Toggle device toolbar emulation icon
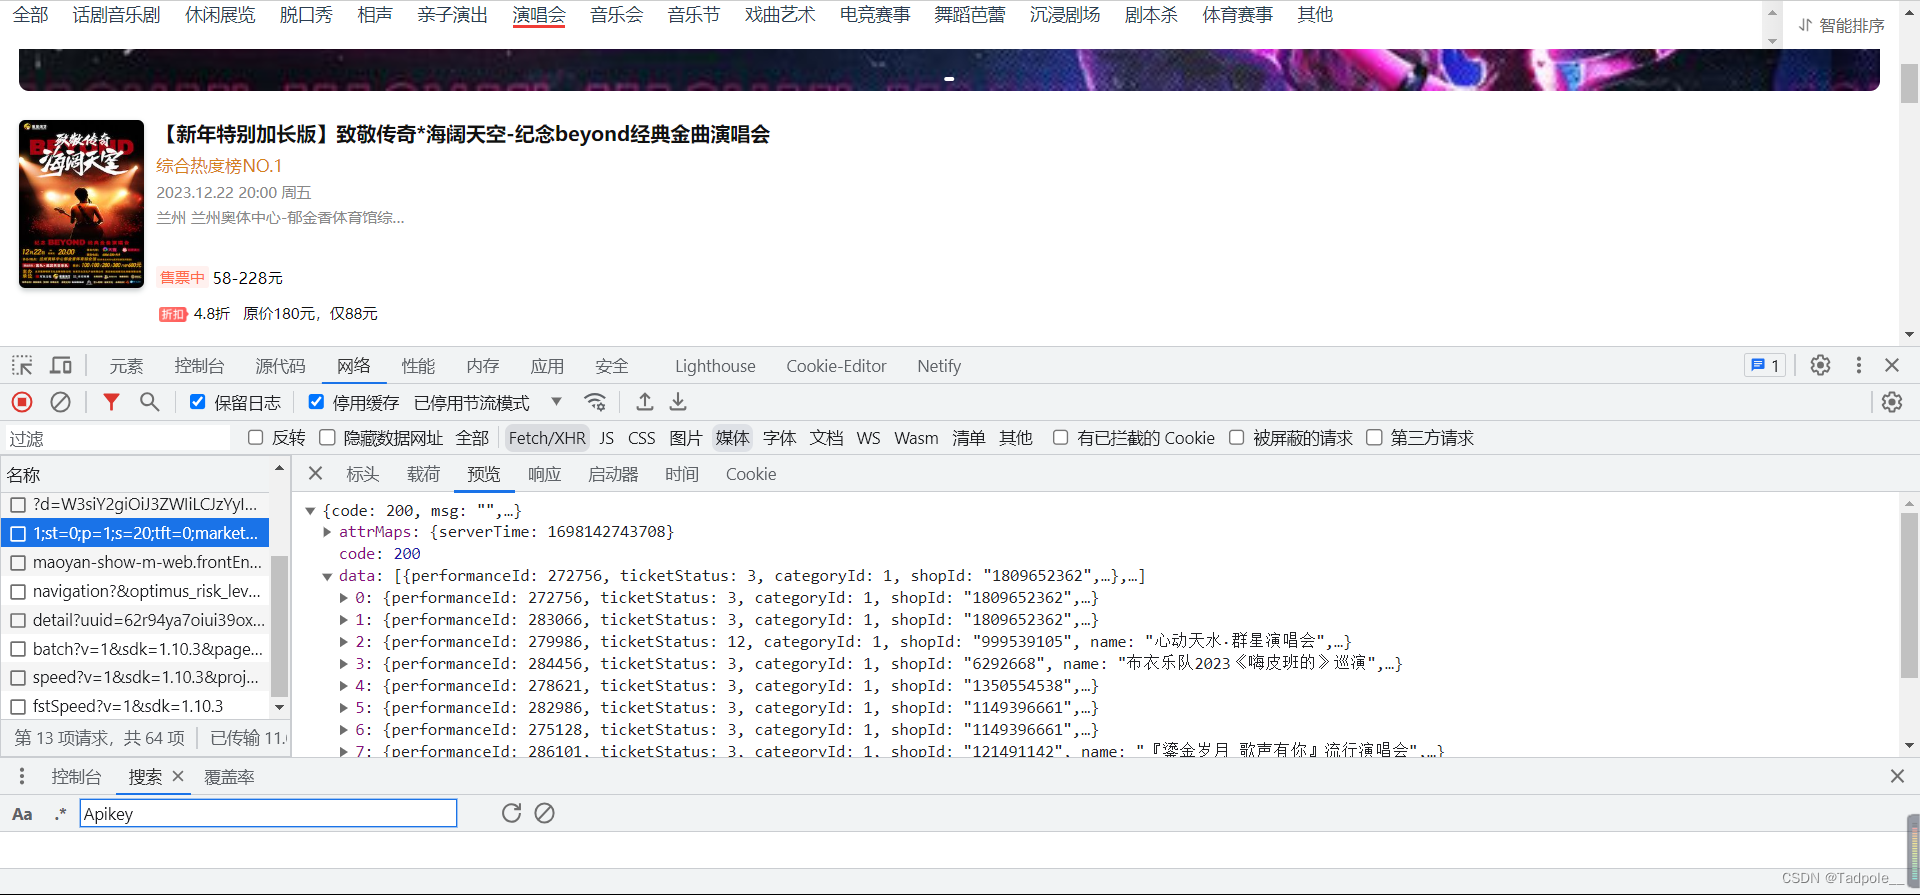Image resolution: width=1920 pixels, height=895 pixels. coord(61,365)
